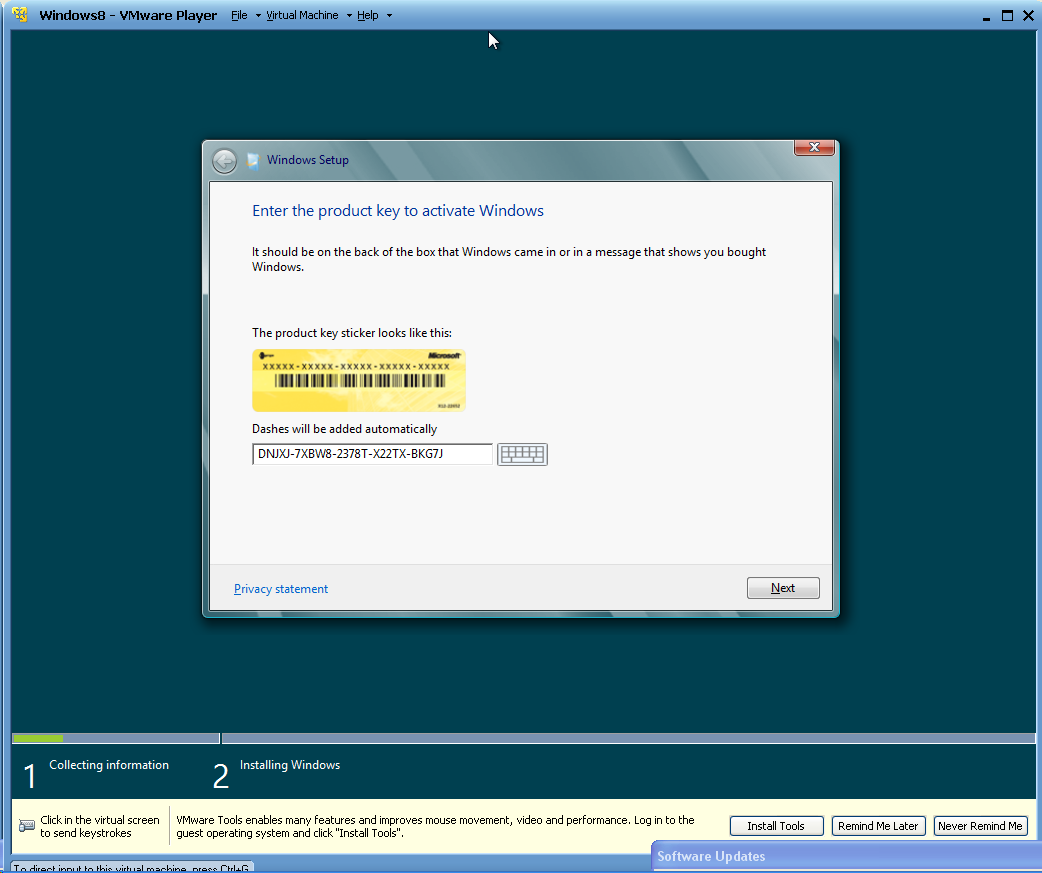Screen dimensions: 1042x873
Task: Expand the File menu dropdown arrow
Action: [258, 16]
